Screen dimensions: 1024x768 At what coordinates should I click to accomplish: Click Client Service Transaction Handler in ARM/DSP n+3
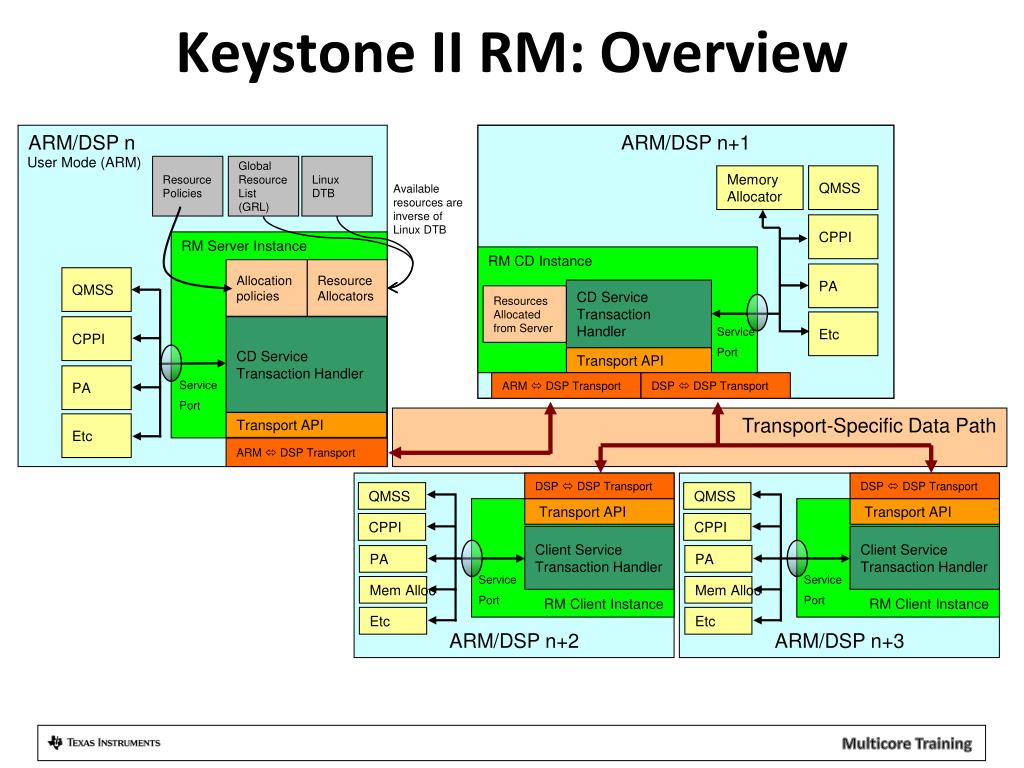point(924,558)
